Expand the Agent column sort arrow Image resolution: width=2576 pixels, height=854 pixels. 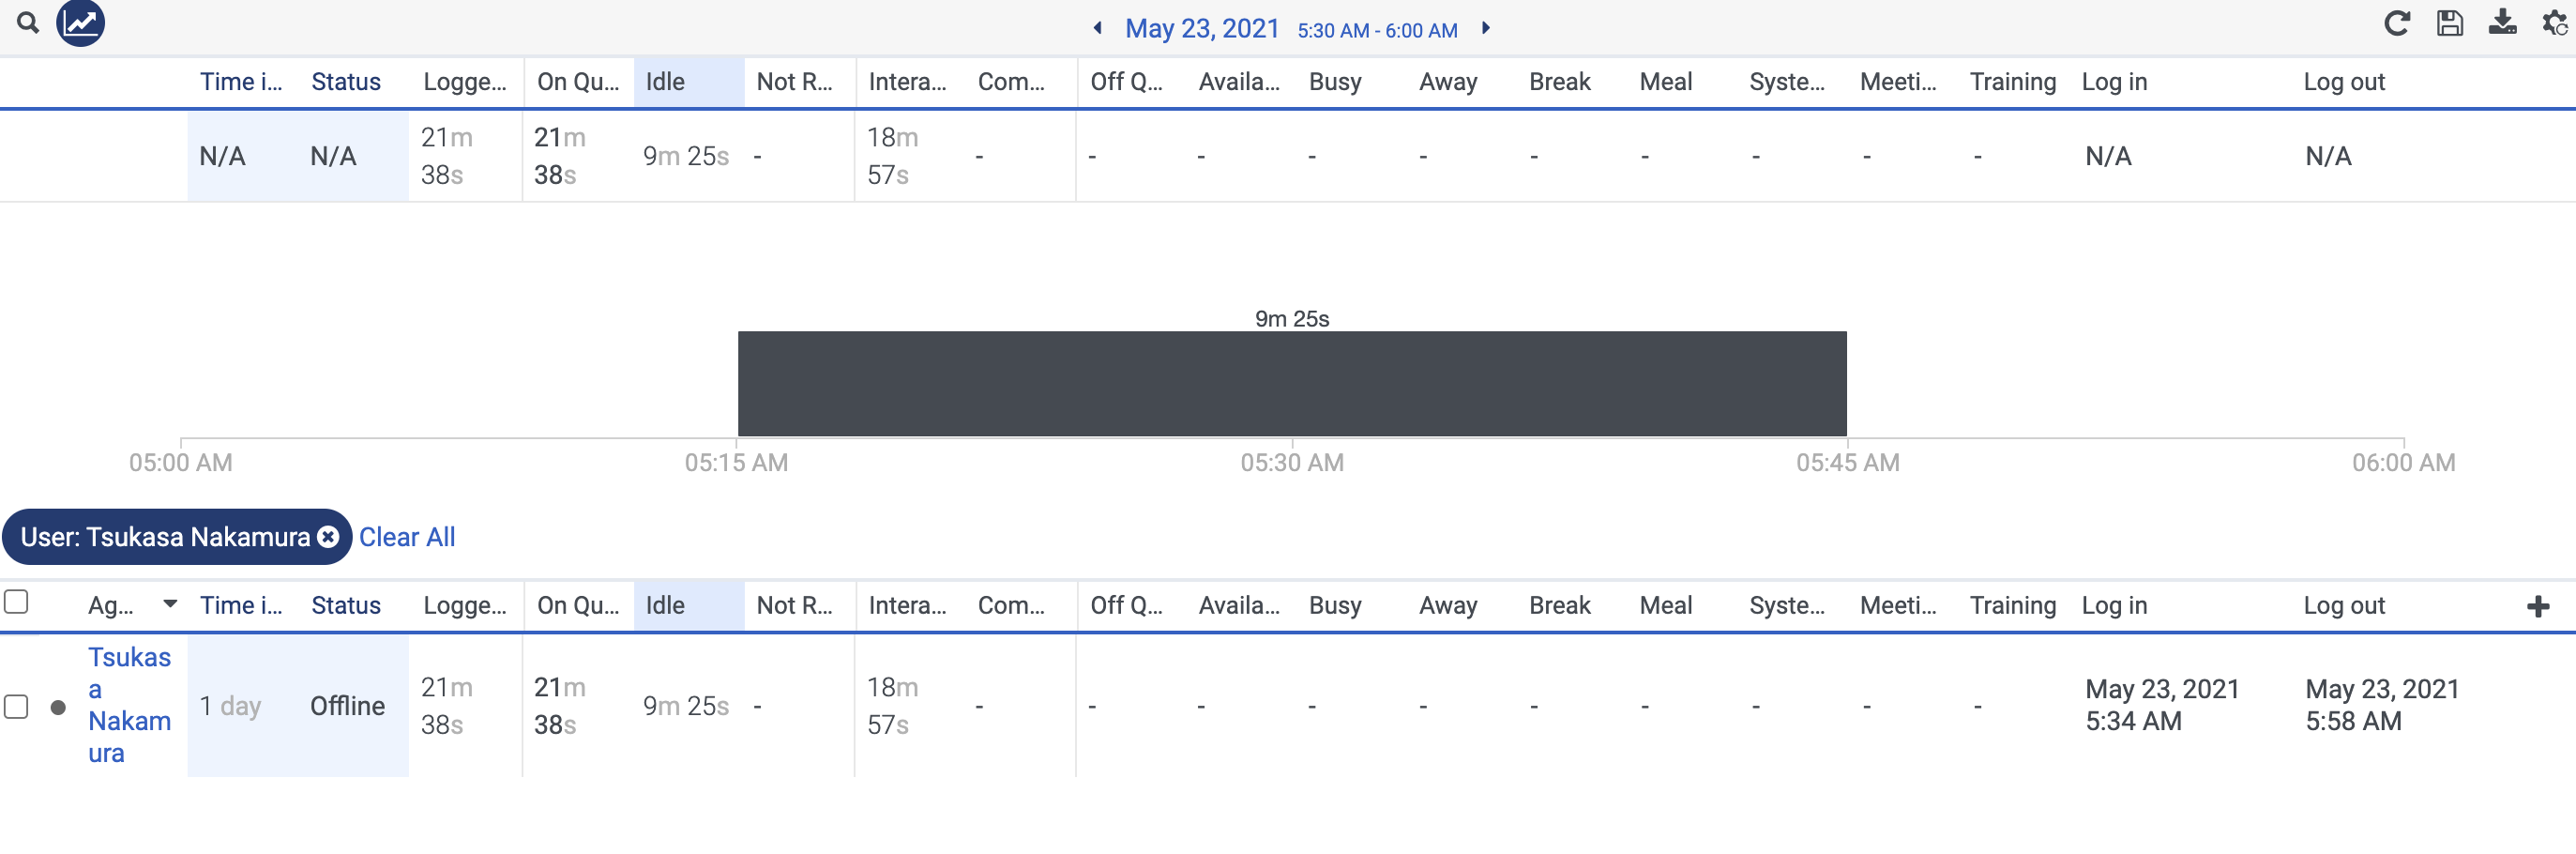(x=170, y=604)
